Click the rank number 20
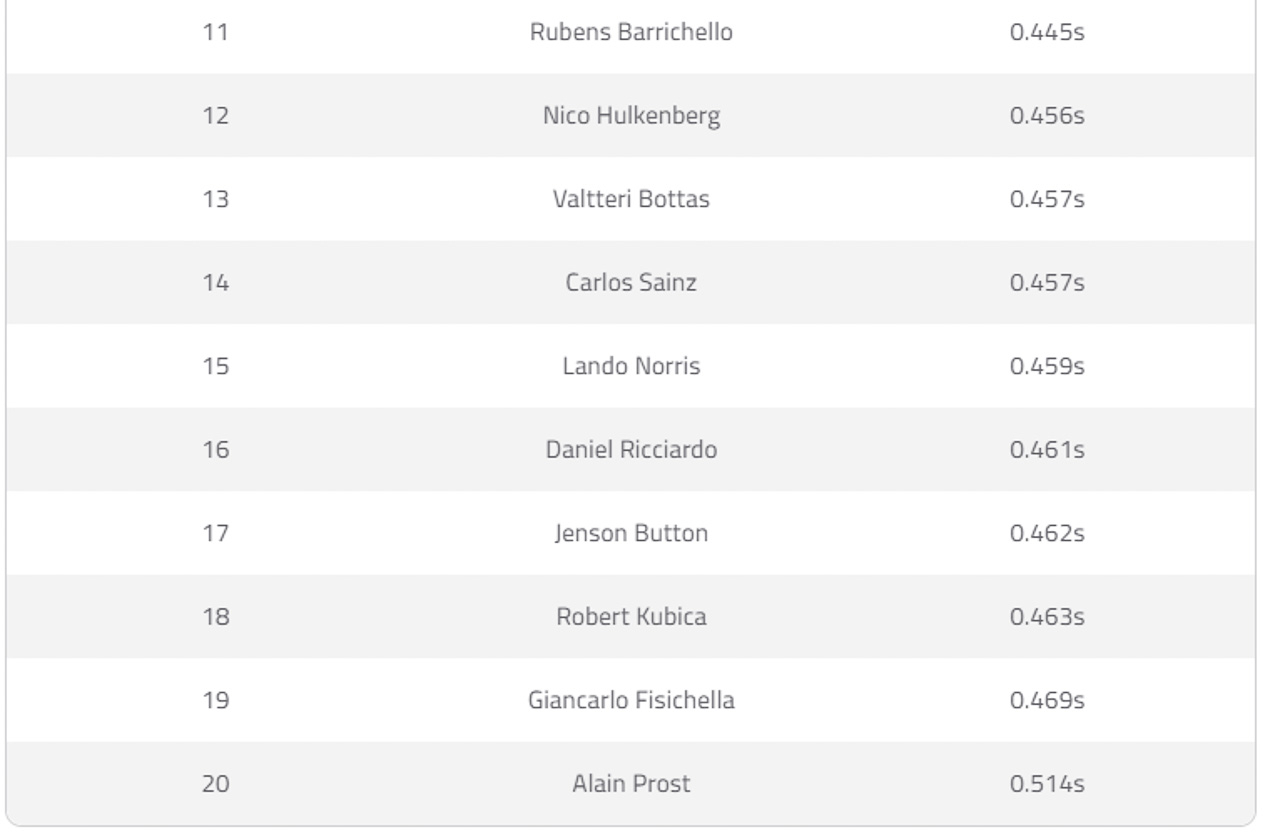 (216, 784)
